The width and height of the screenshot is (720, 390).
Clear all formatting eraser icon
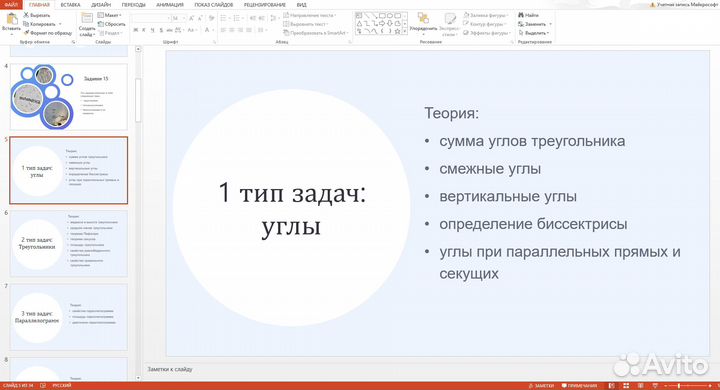[x=211, y=18]
